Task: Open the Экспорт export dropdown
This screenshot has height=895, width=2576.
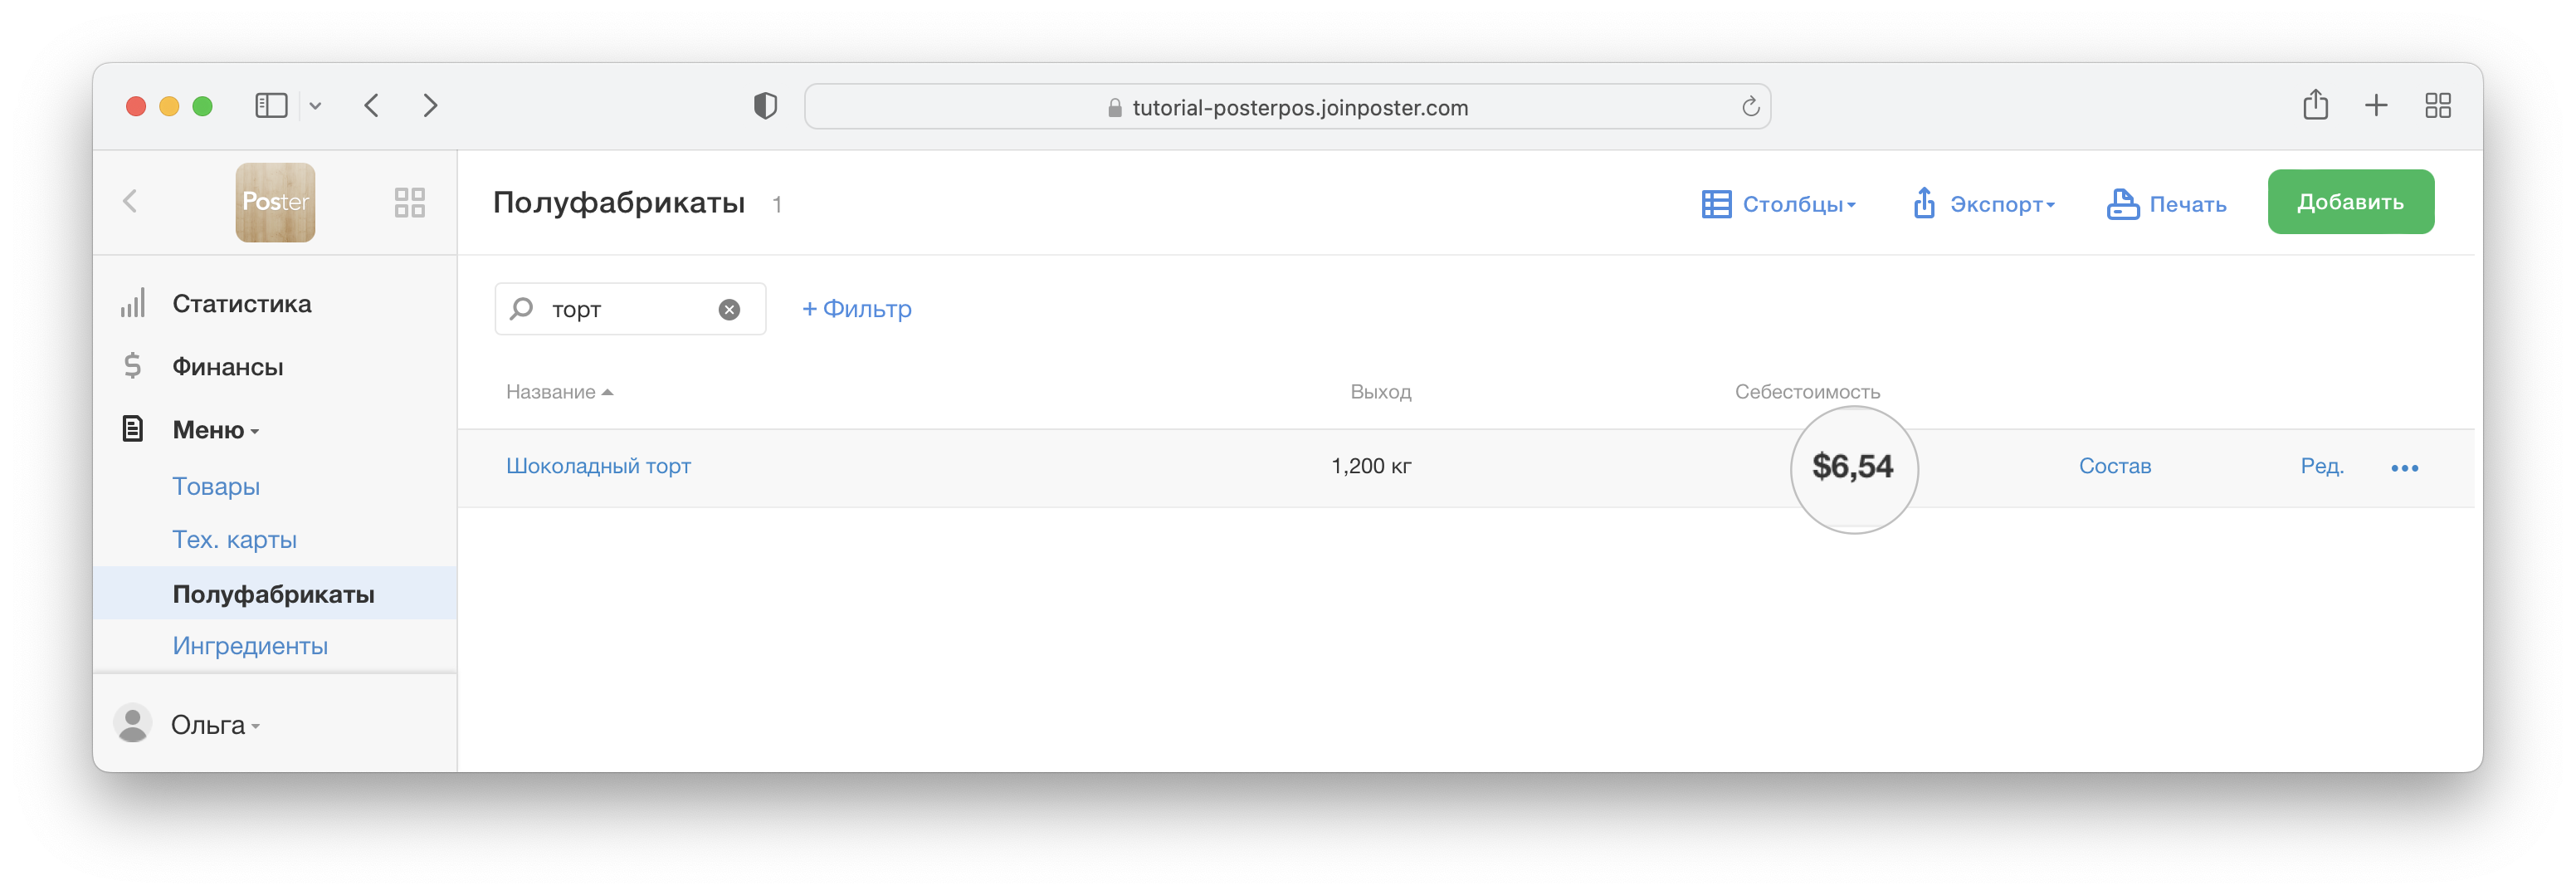Action: tap(1984, 204)
